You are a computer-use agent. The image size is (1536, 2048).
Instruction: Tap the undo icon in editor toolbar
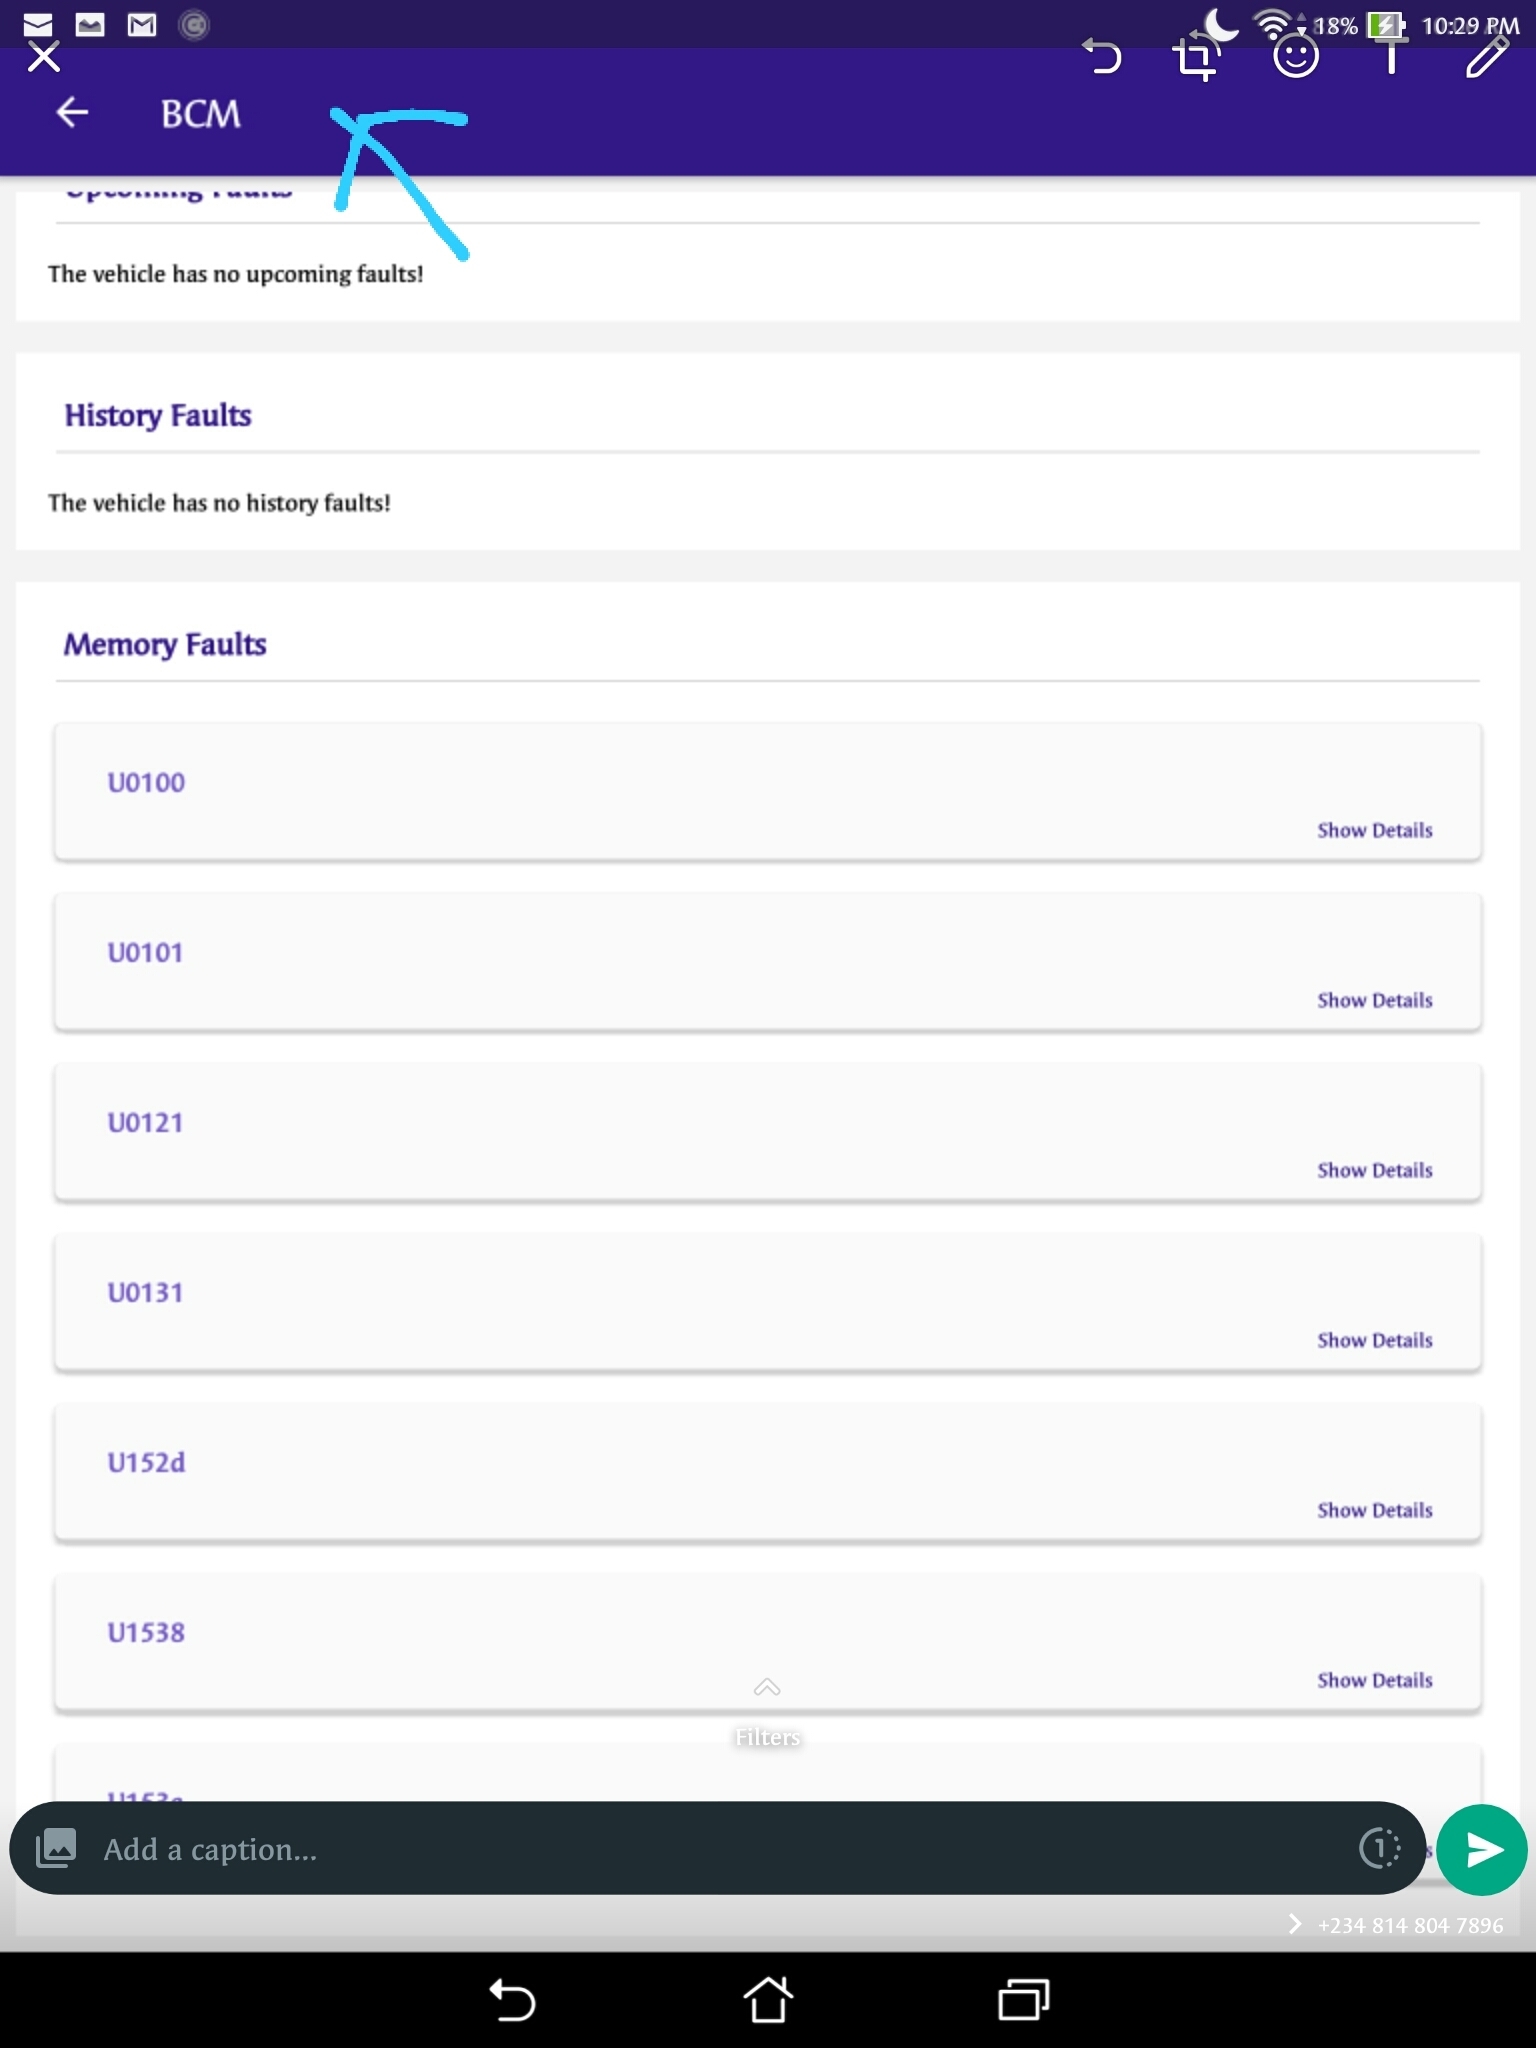pos(1103,58)
